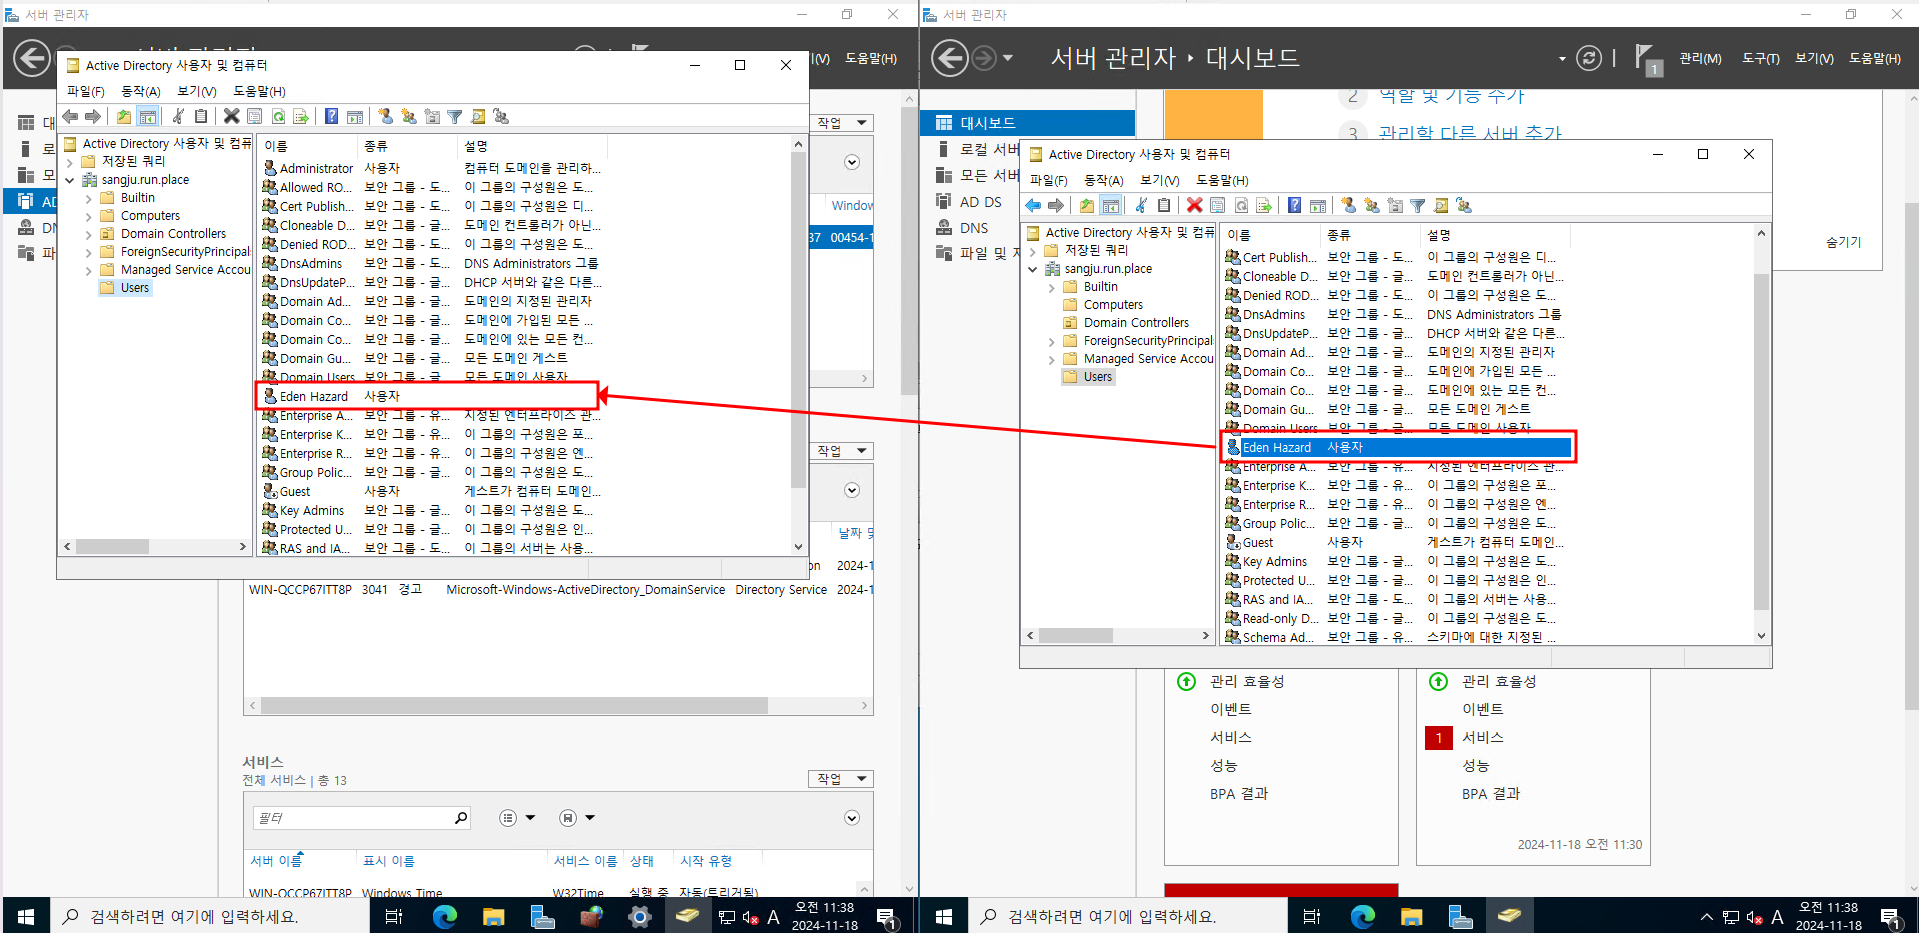The height and width of the screenshot is (933, 1919).
Task: Expand ForeignSecurityPrincipals in right Active Directory tree
Action: pos(1051,342)
